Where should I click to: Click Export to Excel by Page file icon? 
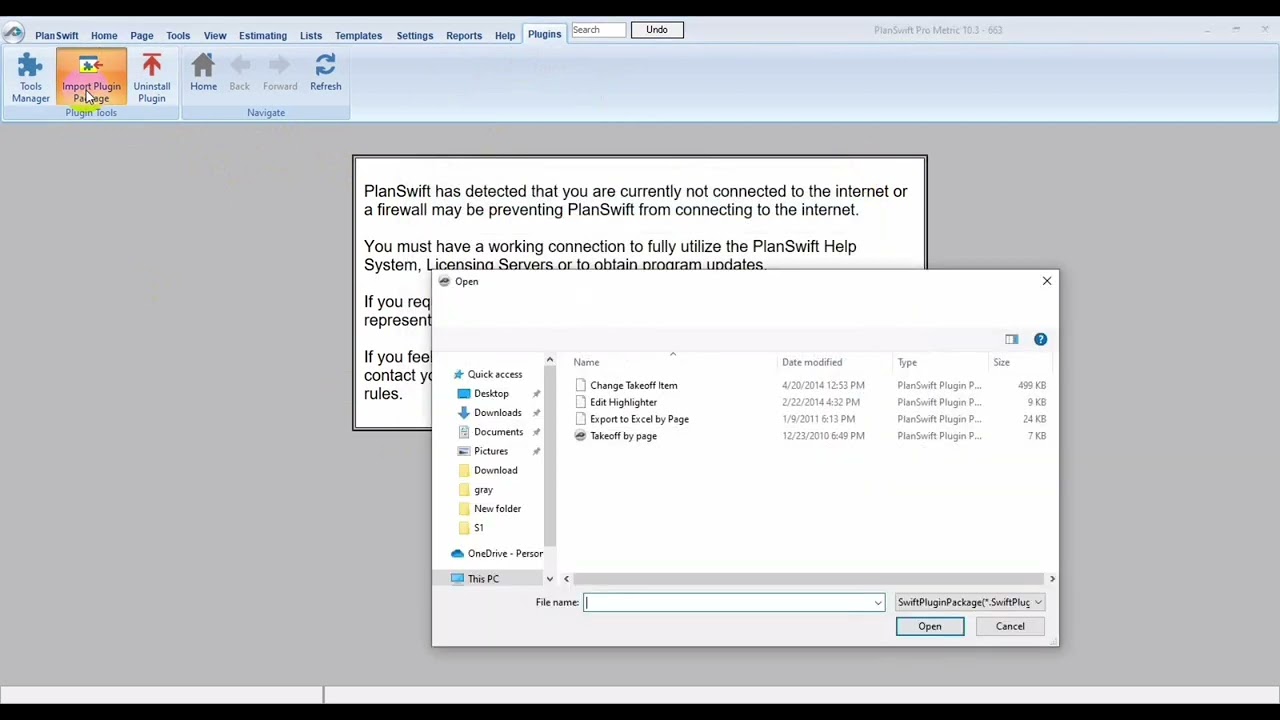[580, 419]
